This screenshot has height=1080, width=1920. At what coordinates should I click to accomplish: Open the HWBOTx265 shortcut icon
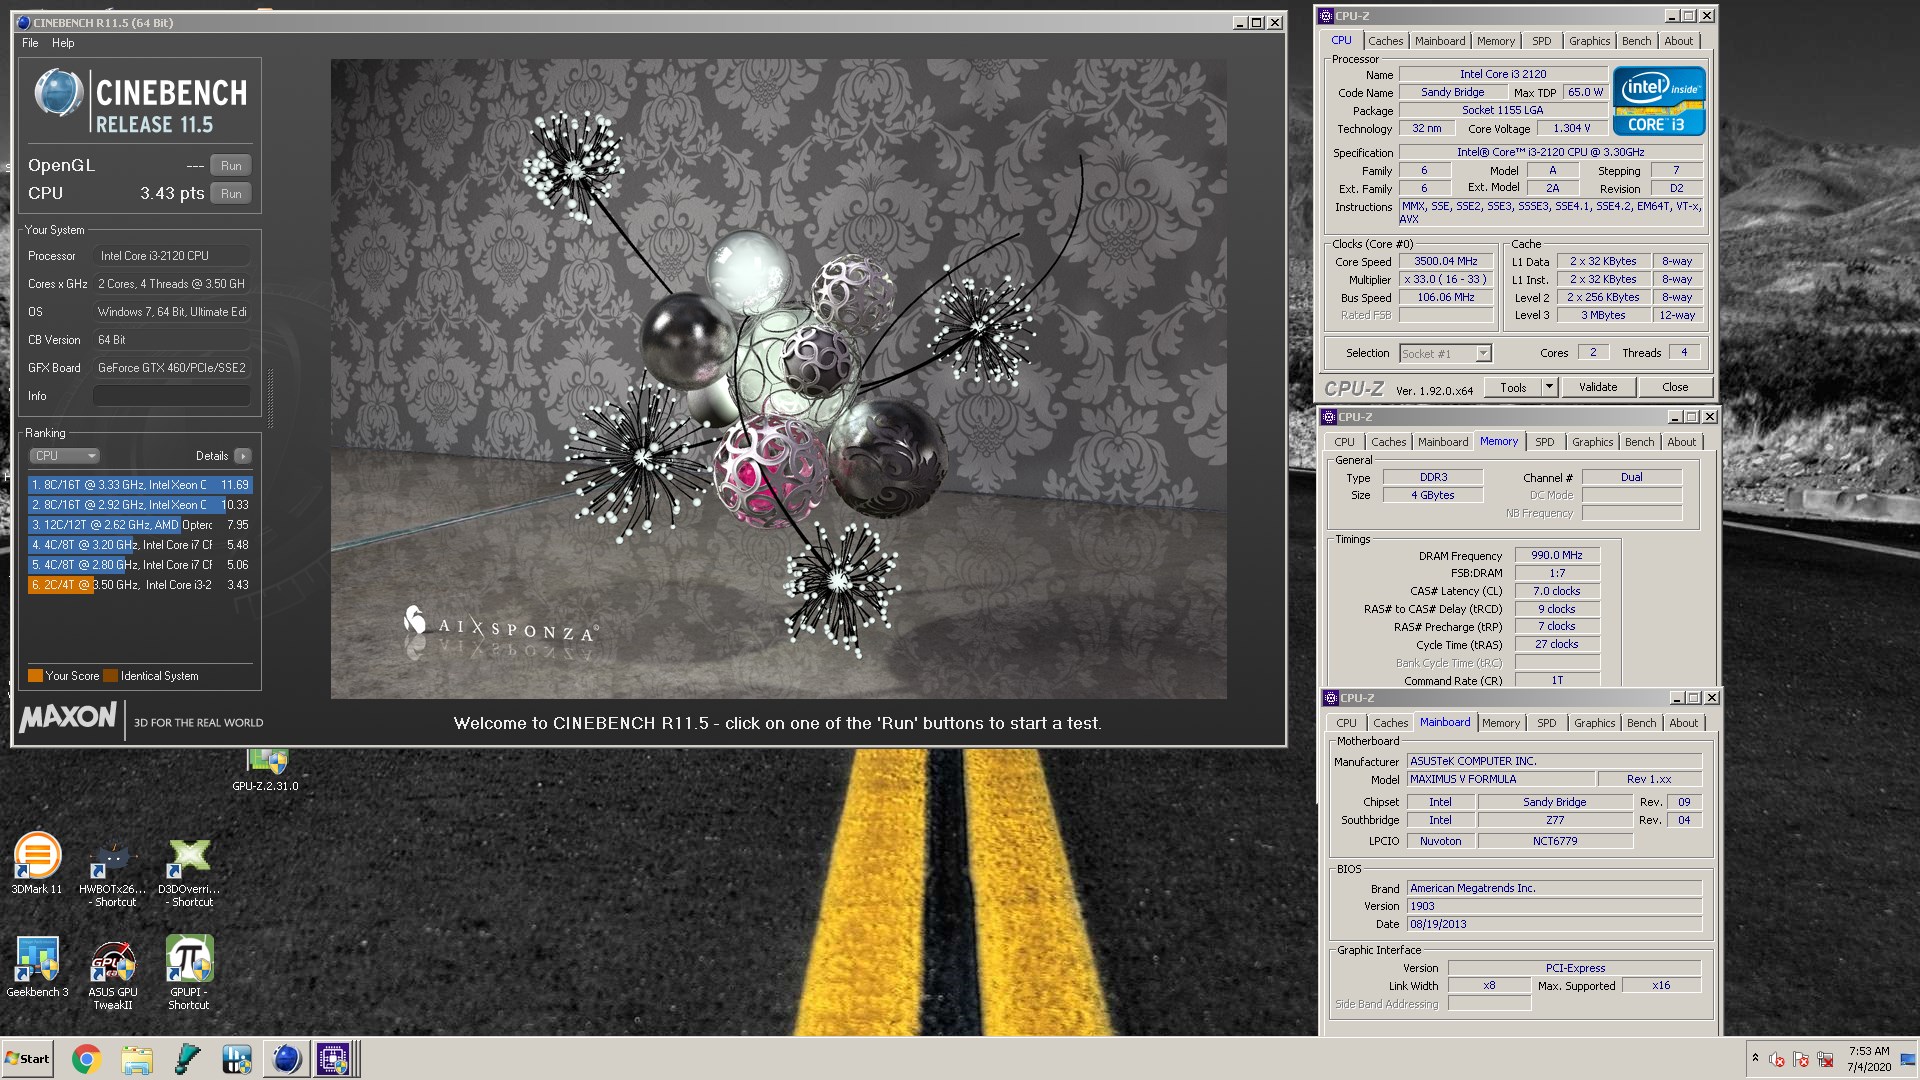click(x=112, y=873)
